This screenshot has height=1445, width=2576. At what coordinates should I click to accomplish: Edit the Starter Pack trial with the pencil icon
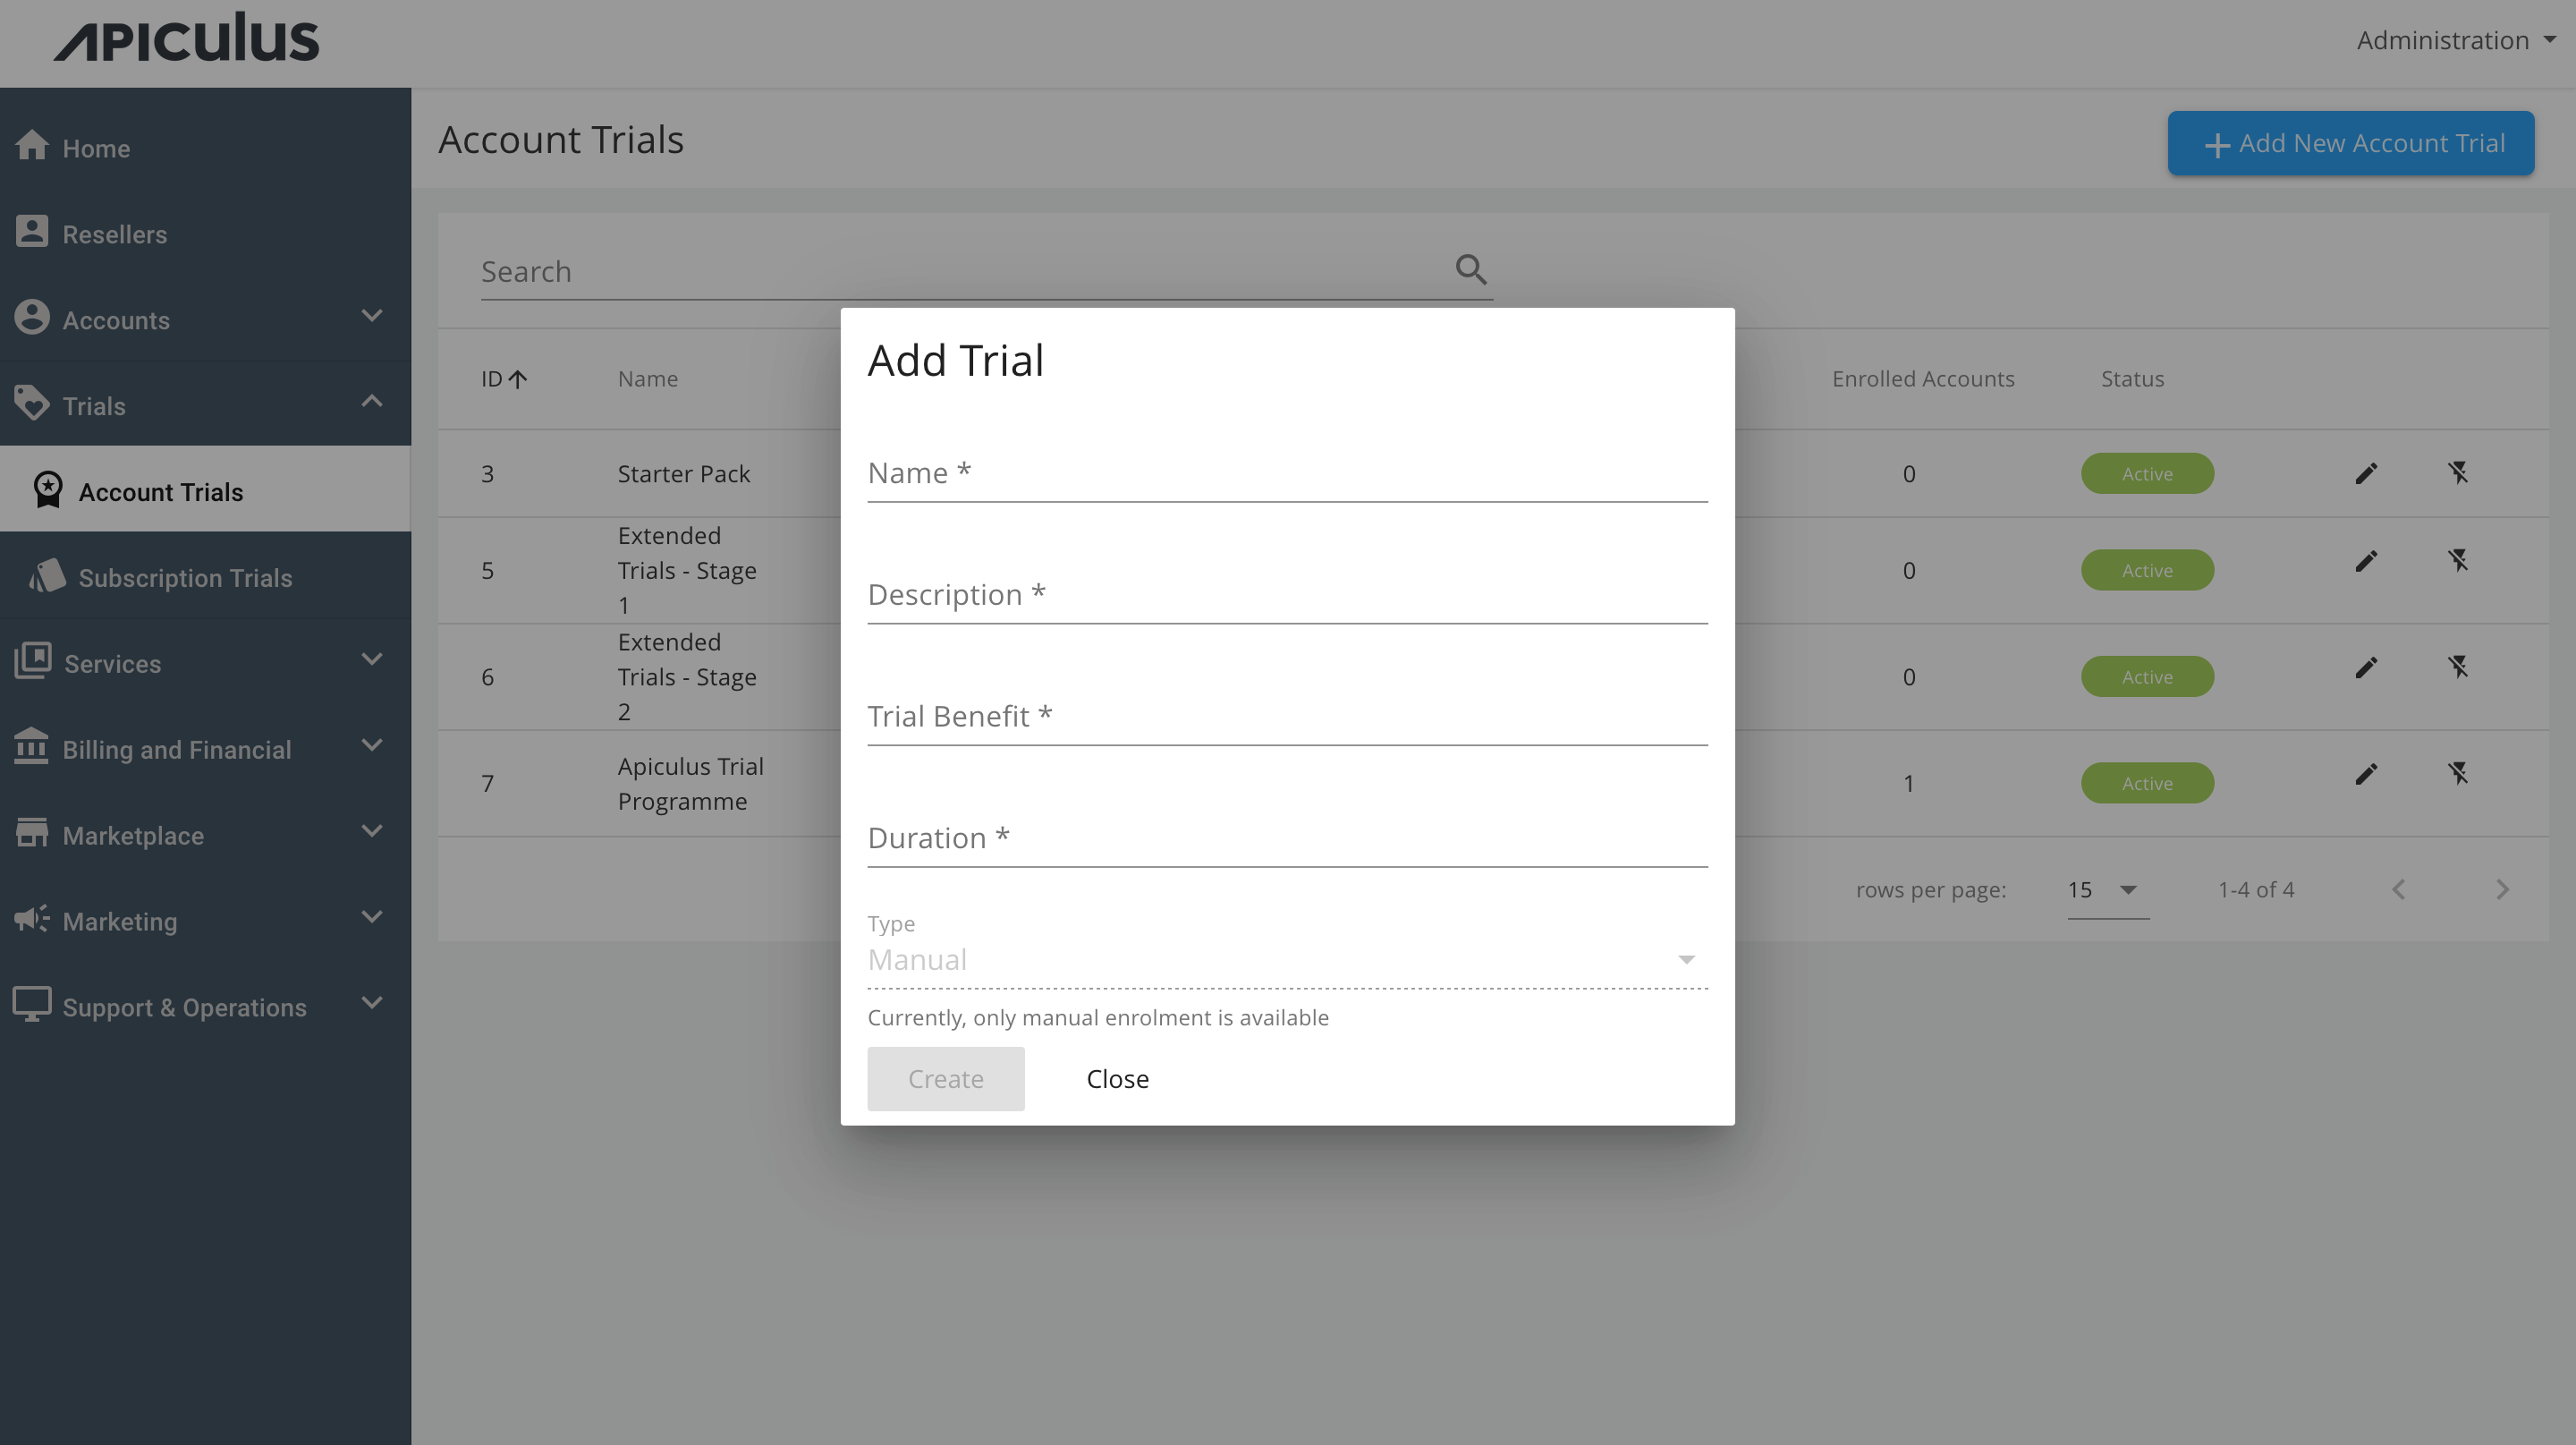(x=2366, y=473)
